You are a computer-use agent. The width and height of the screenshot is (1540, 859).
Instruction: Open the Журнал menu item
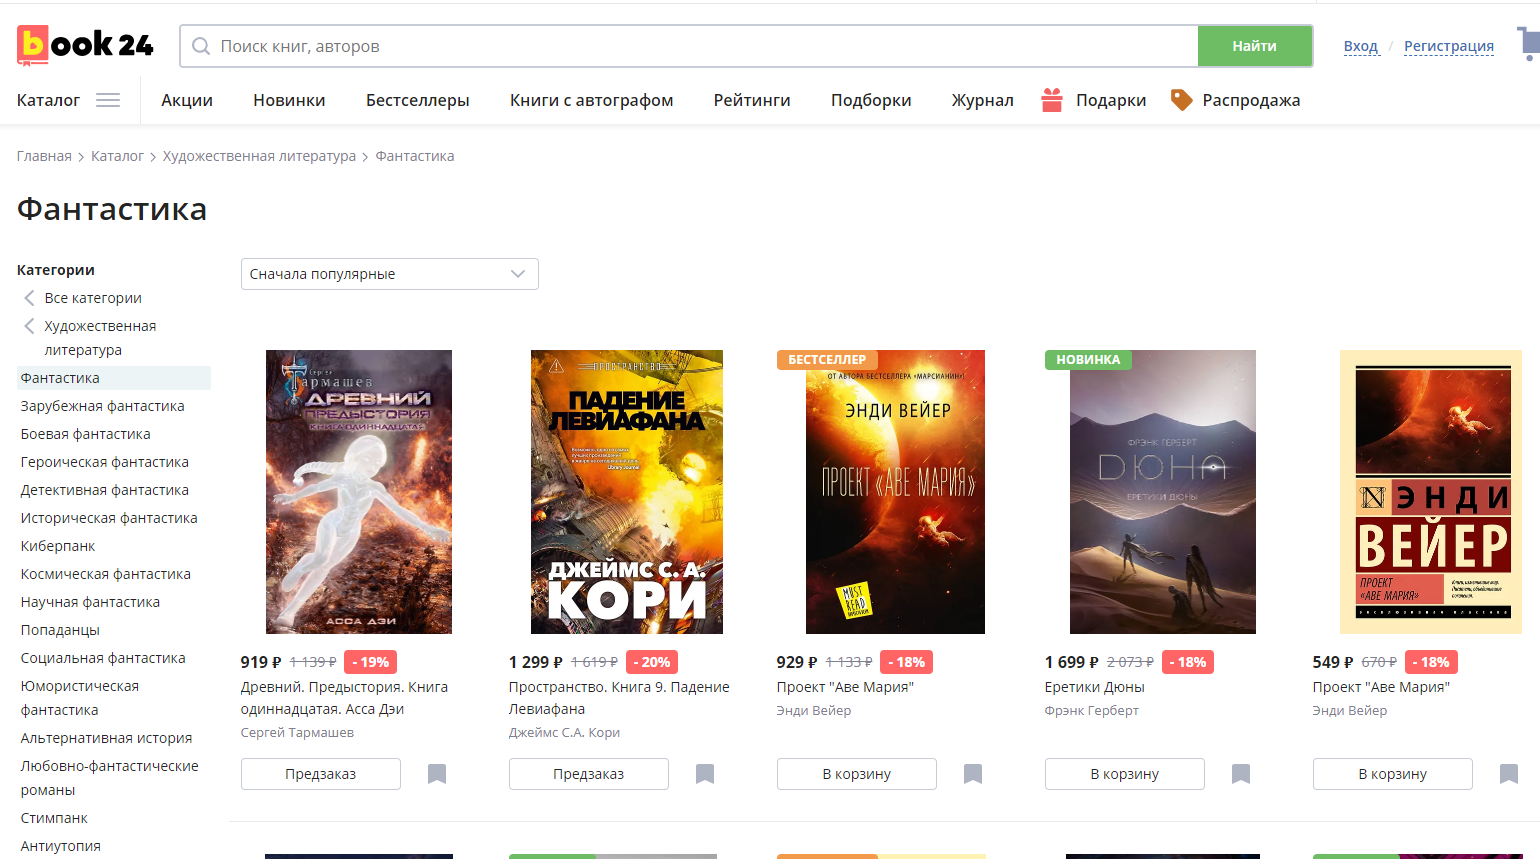tap(983, 100)
